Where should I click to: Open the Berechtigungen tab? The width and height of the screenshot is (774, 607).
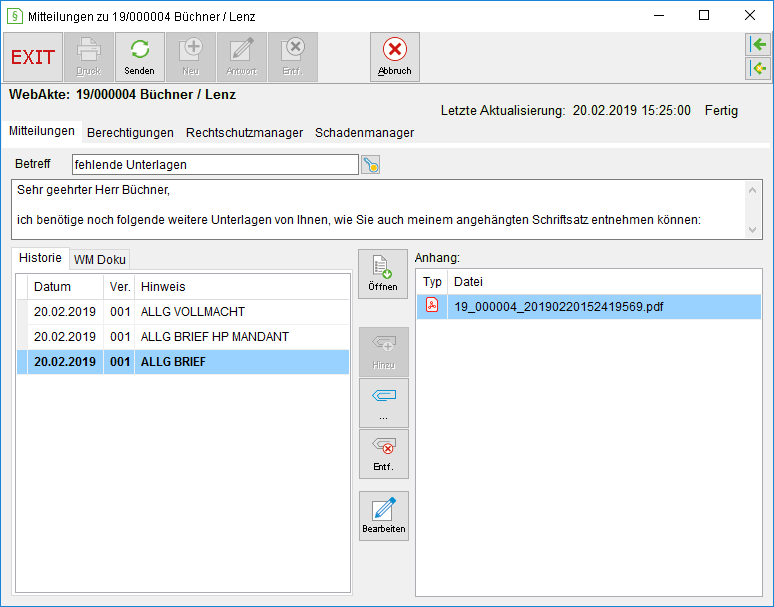(x=130, y=133)
